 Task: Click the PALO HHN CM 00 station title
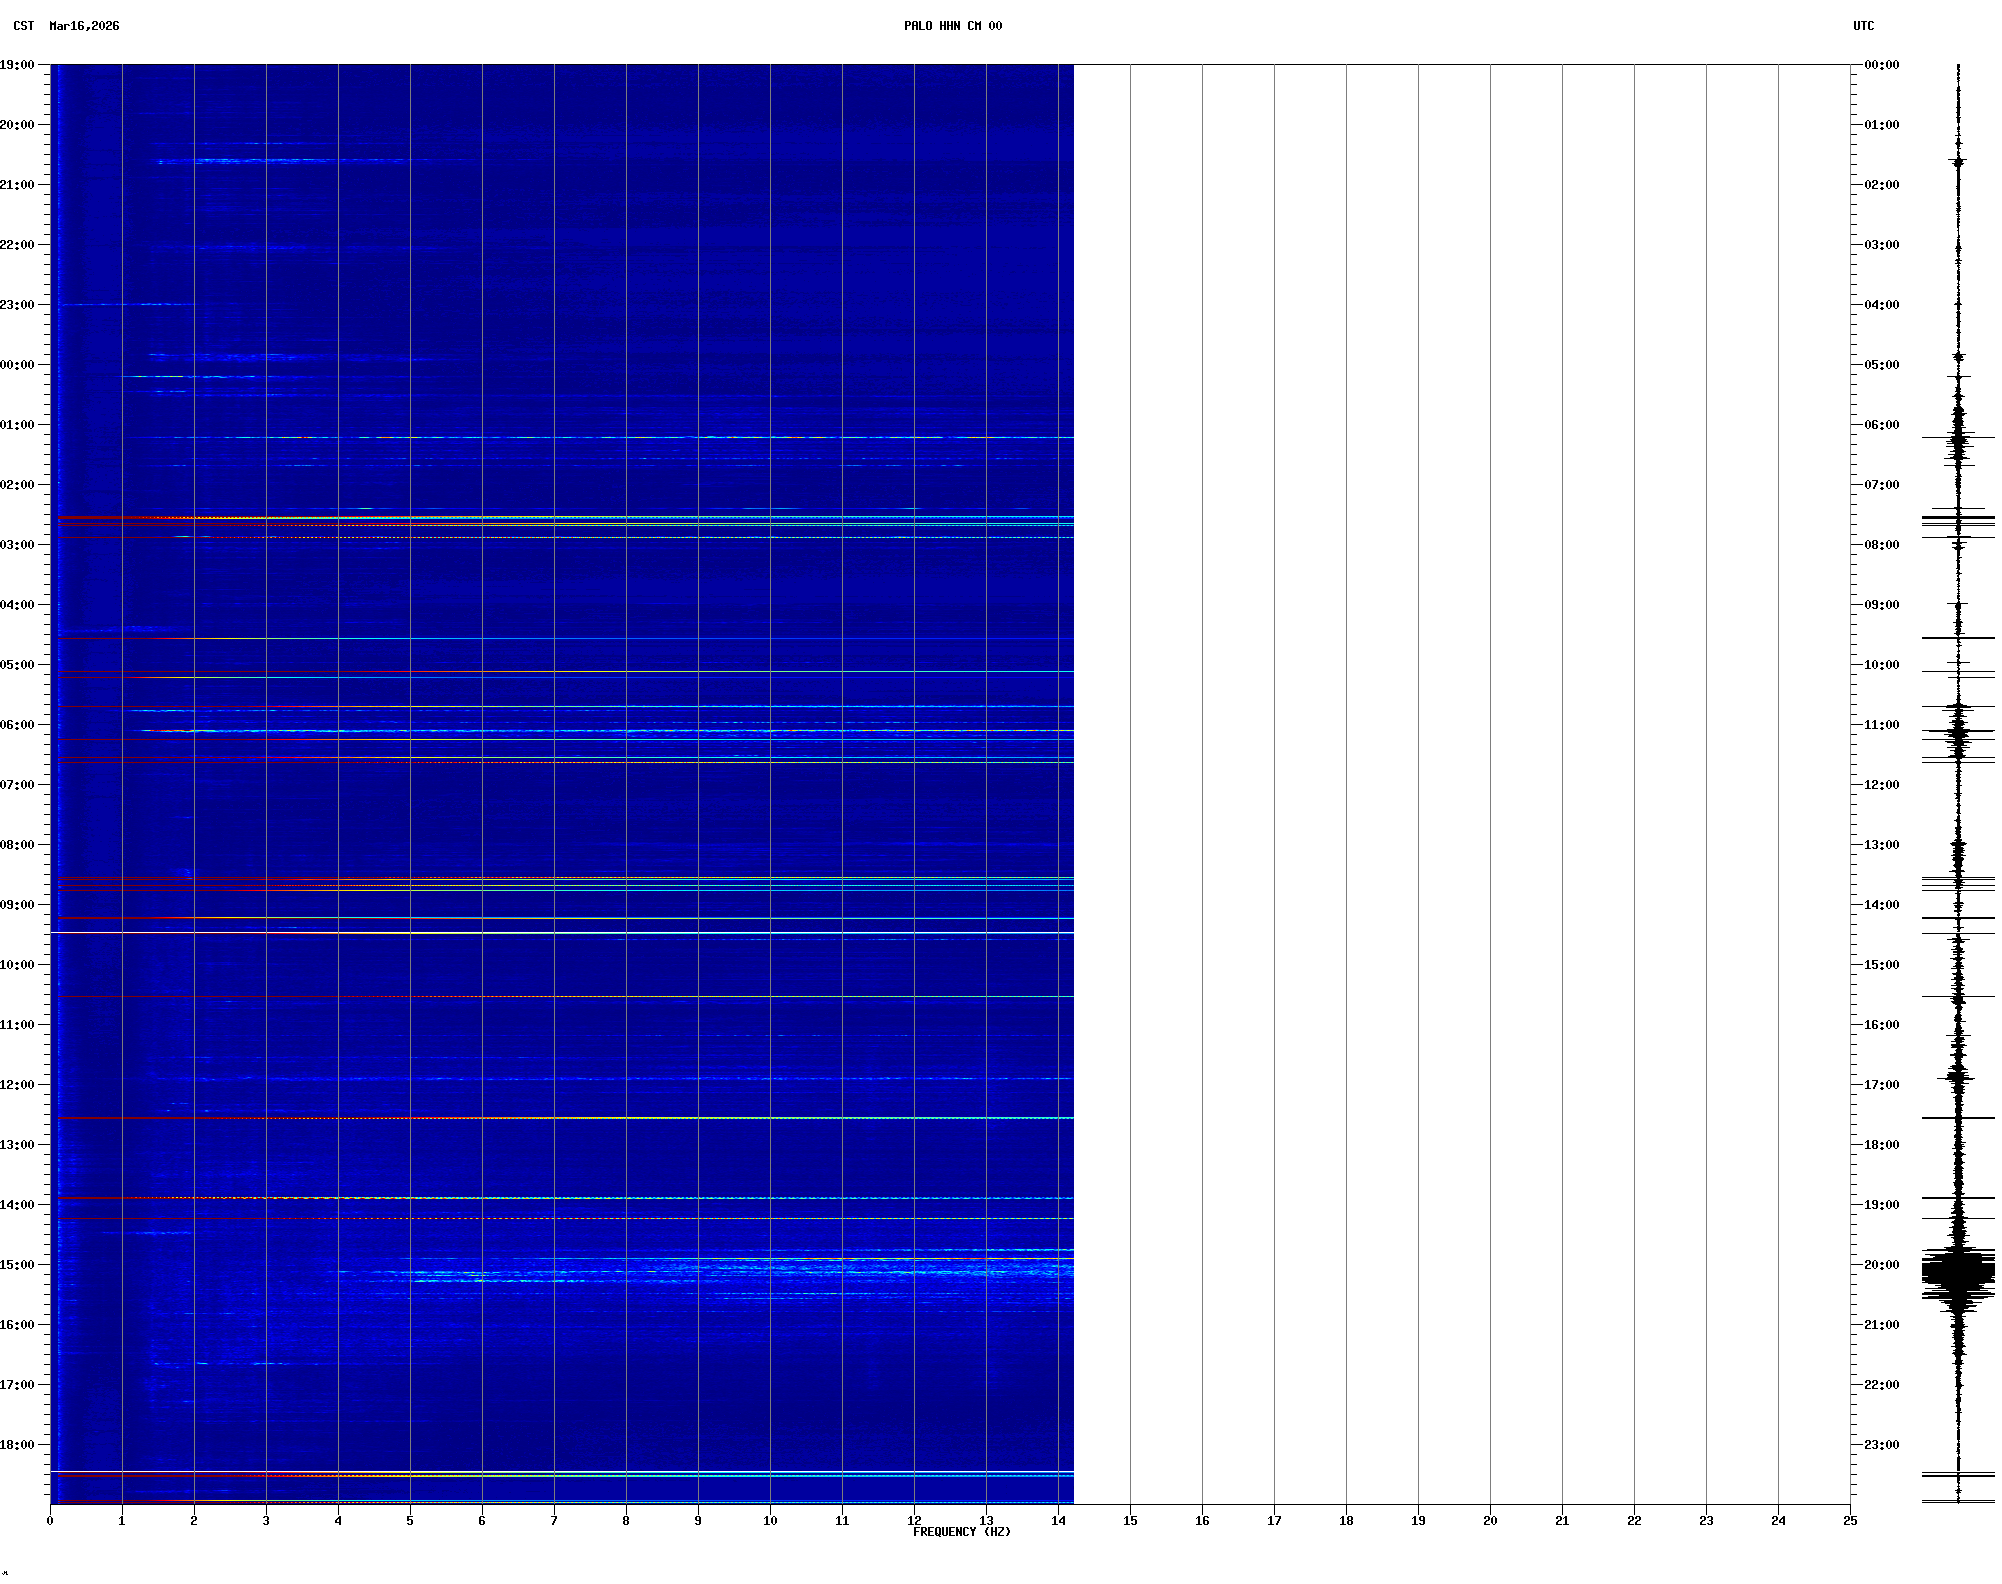pos(952,26)
